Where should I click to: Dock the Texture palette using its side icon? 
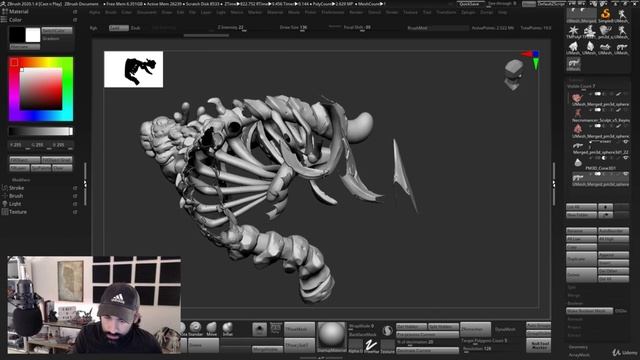point(75,212)
